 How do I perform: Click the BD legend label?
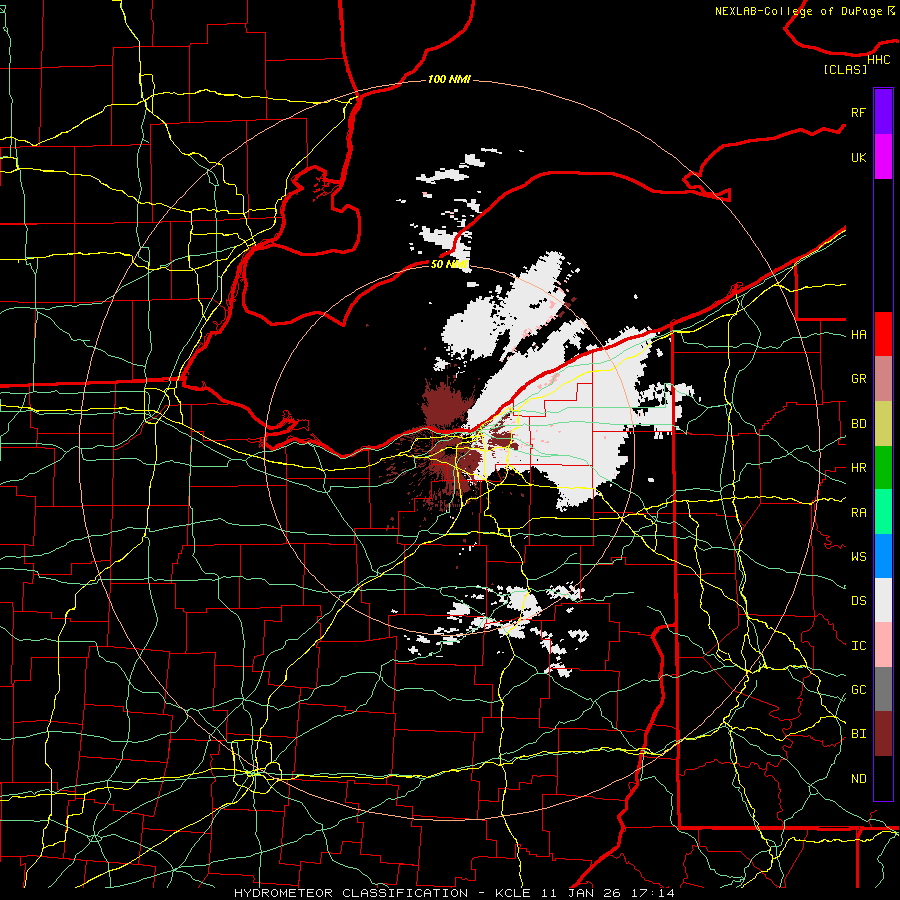[859, 424]
